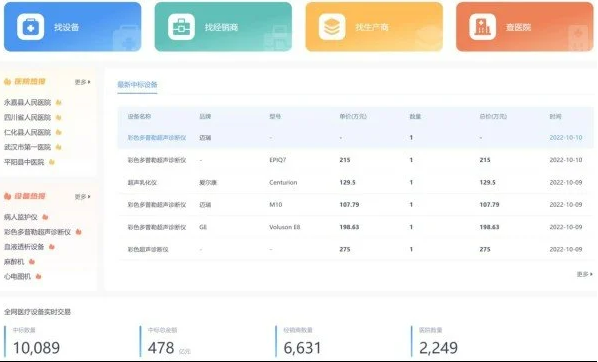This screenshot has height=362, width=598.
Task: Click the red flame icon next to 麻醉机
Action: (32, 262)
